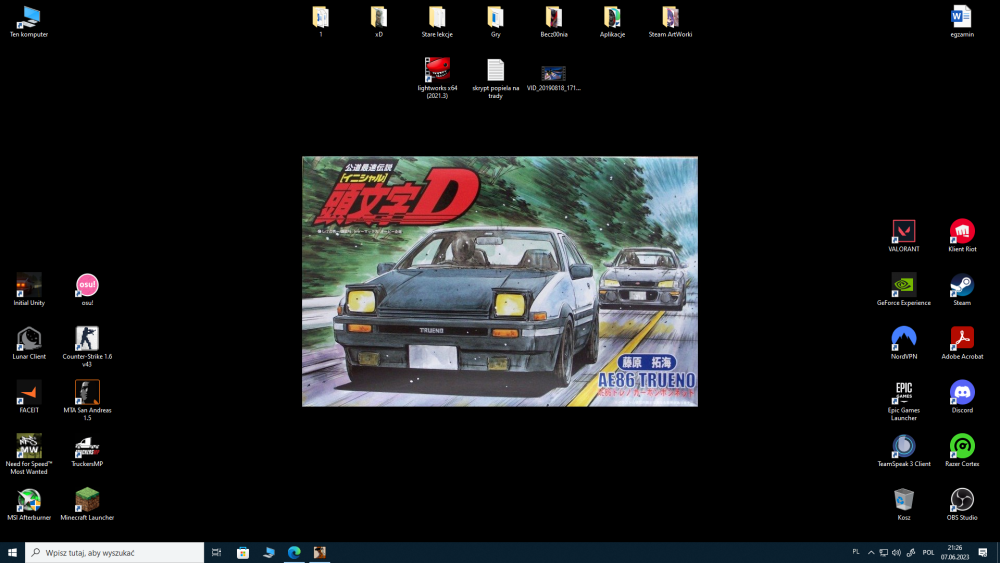Click the taskbar search box
Screen dimensions: 1000x563
pos(115,553)
